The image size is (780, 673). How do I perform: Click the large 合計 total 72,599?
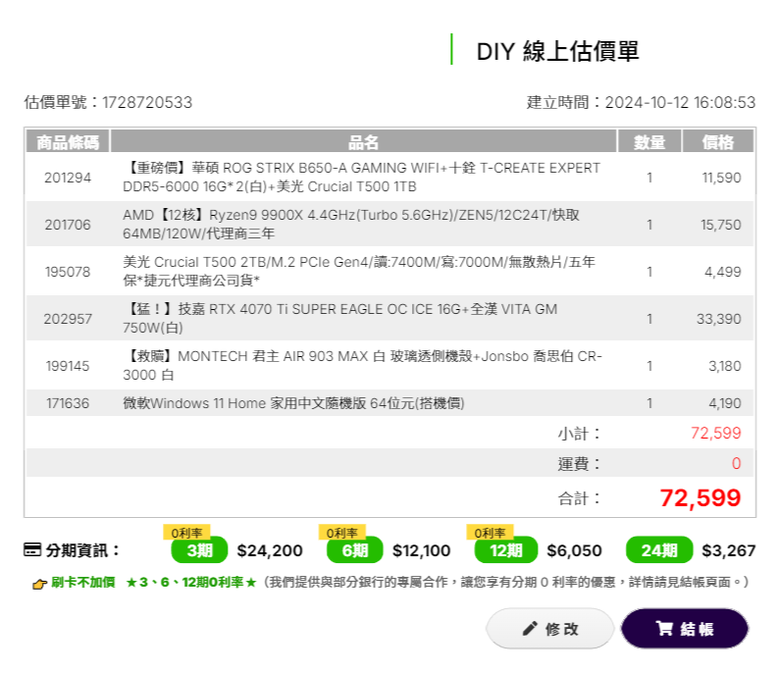point(700,498)
